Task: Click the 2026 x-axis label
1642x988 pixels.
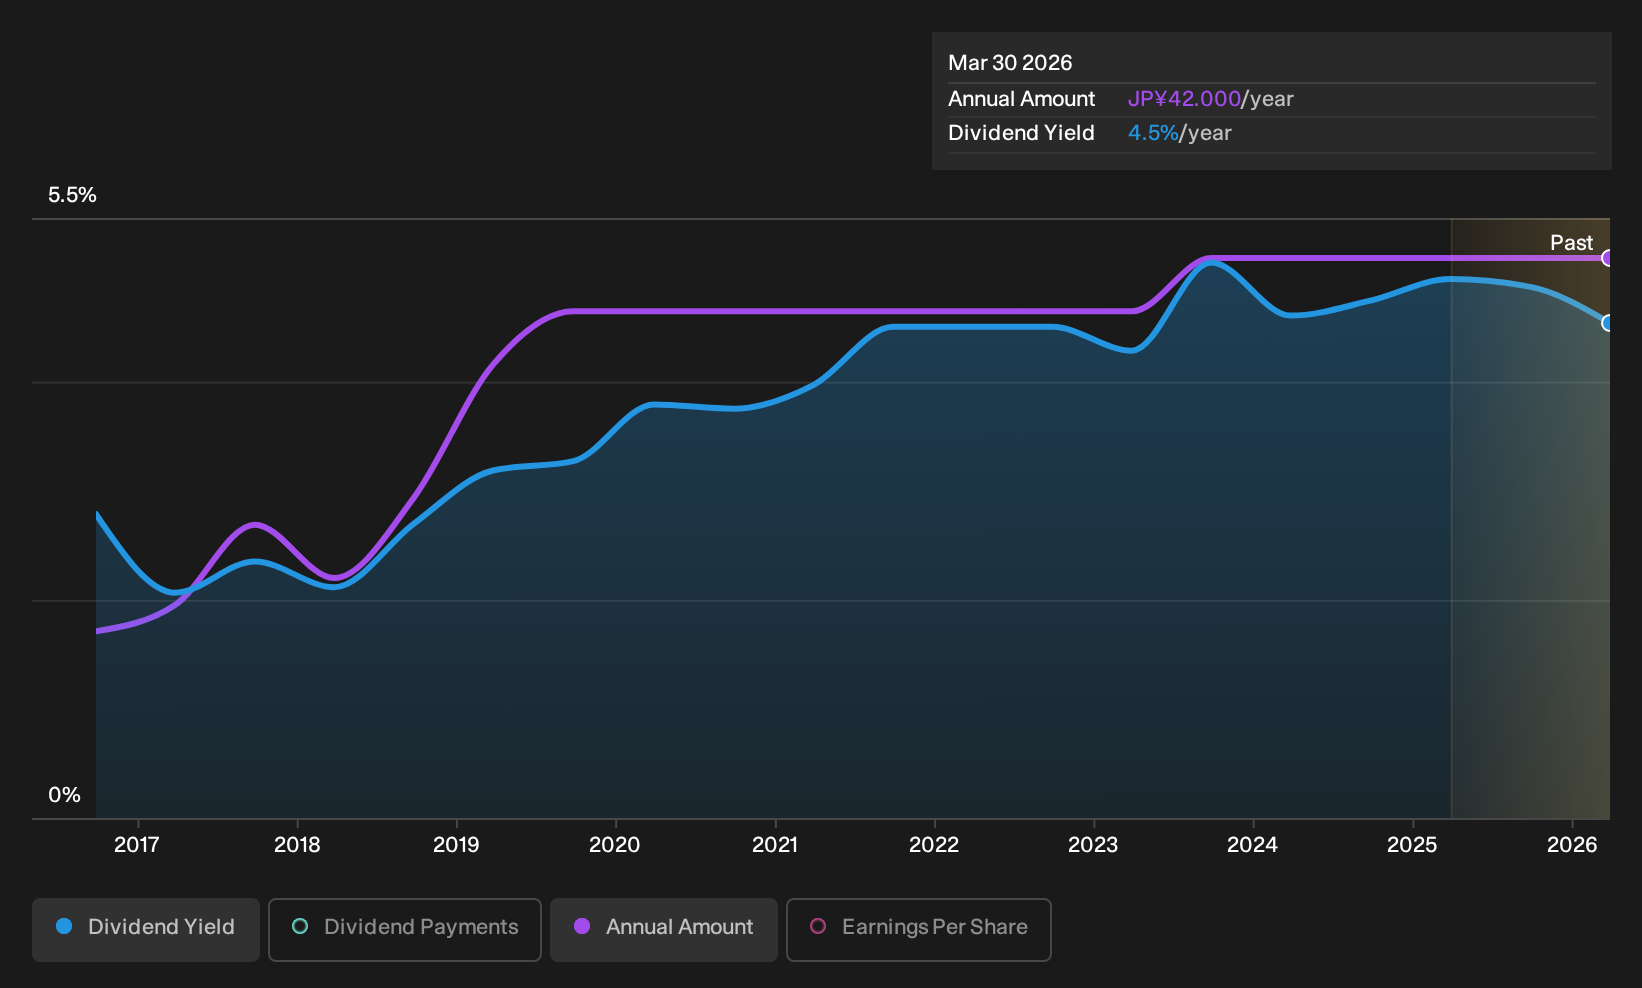Action: pyautogui.click(x=1572, y=845)
